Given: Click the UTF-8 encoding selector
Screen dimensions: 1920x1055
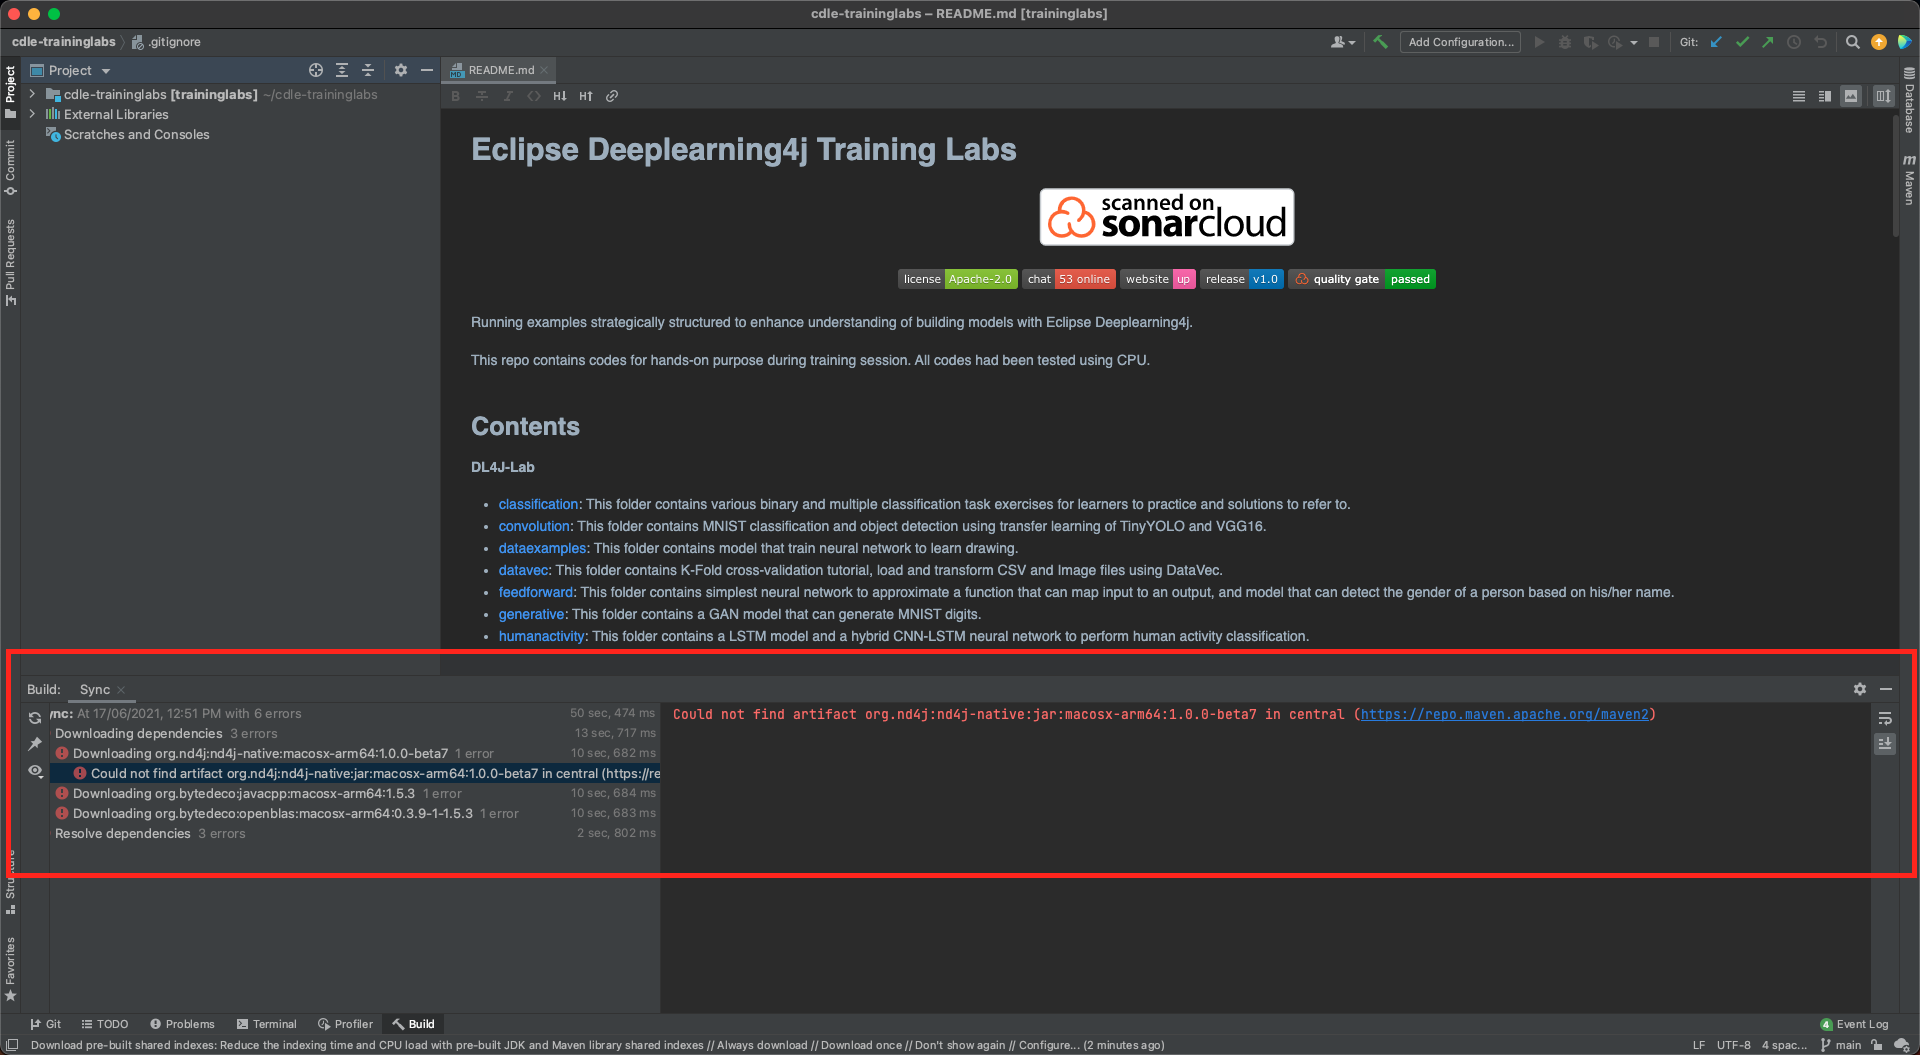Looking at the screenshot, I should click(1733, 1045).
